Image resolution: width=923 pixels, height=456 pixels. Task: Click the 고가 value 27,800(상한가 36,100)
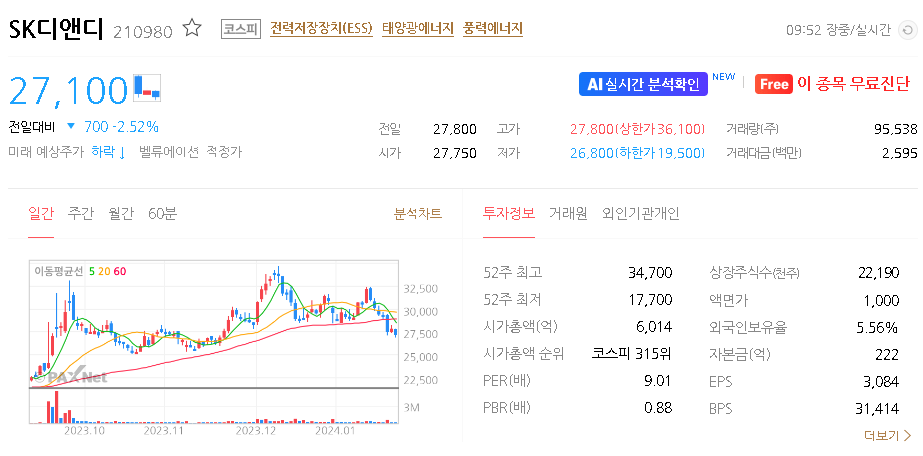click(638, 129)
